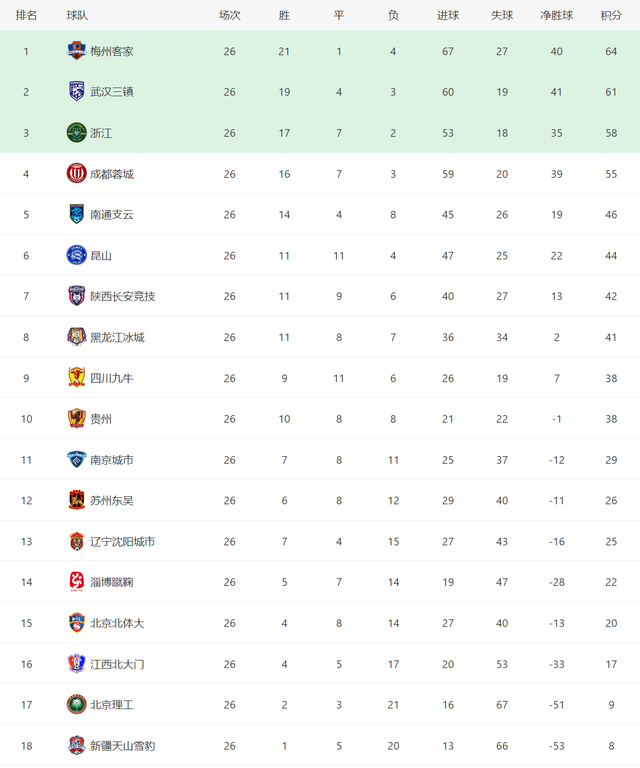Open the 昆山 blue round logo

click(x=76, y=255)
